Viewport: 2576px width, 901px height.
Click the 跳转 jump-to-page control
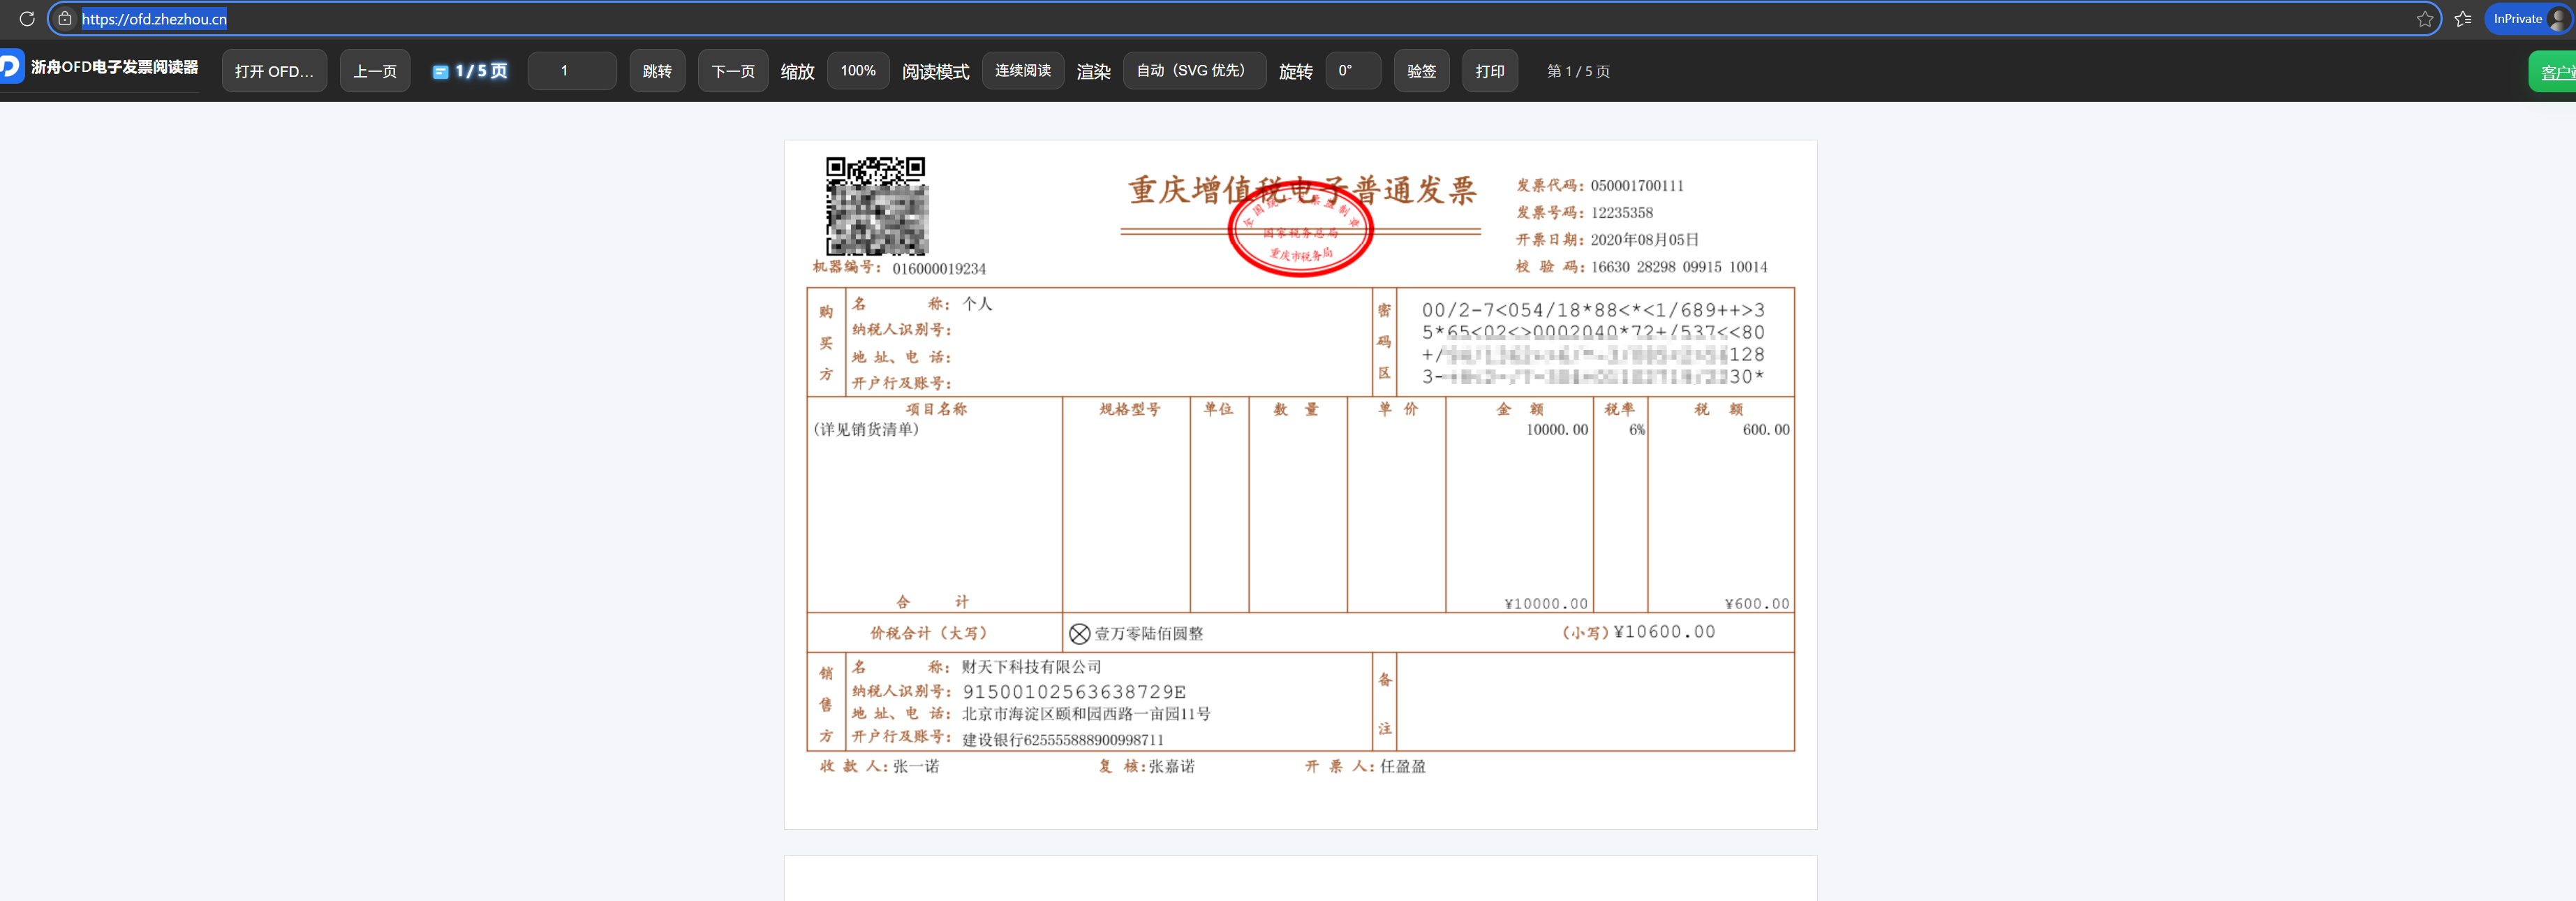click(656, 70)
